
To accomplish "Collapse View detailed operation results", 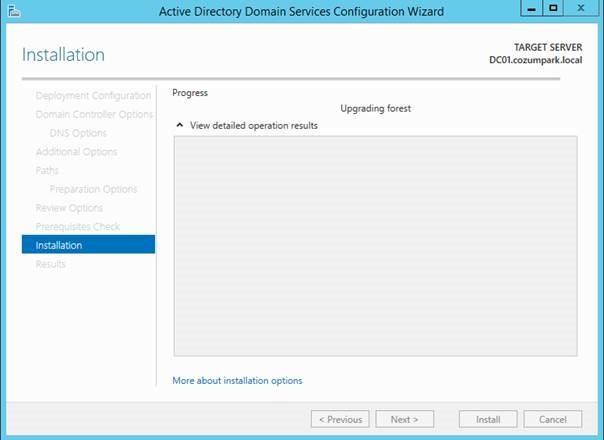I will (180, 125).
